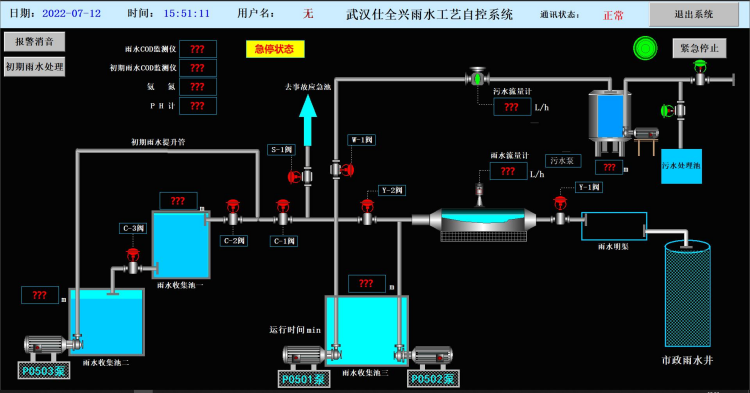
Task: Click the level field above 雨水收集池一
Action: pyautogui.click(x=178, y=201)
